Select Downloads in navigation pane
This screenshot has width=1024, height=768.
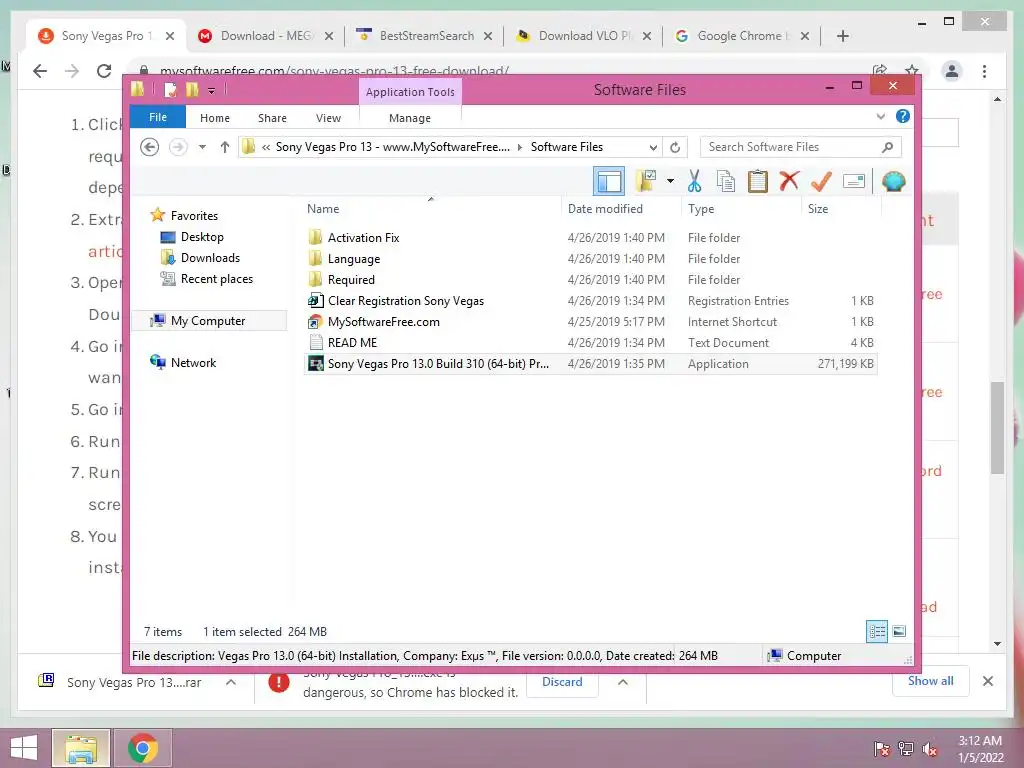point(210,257)
